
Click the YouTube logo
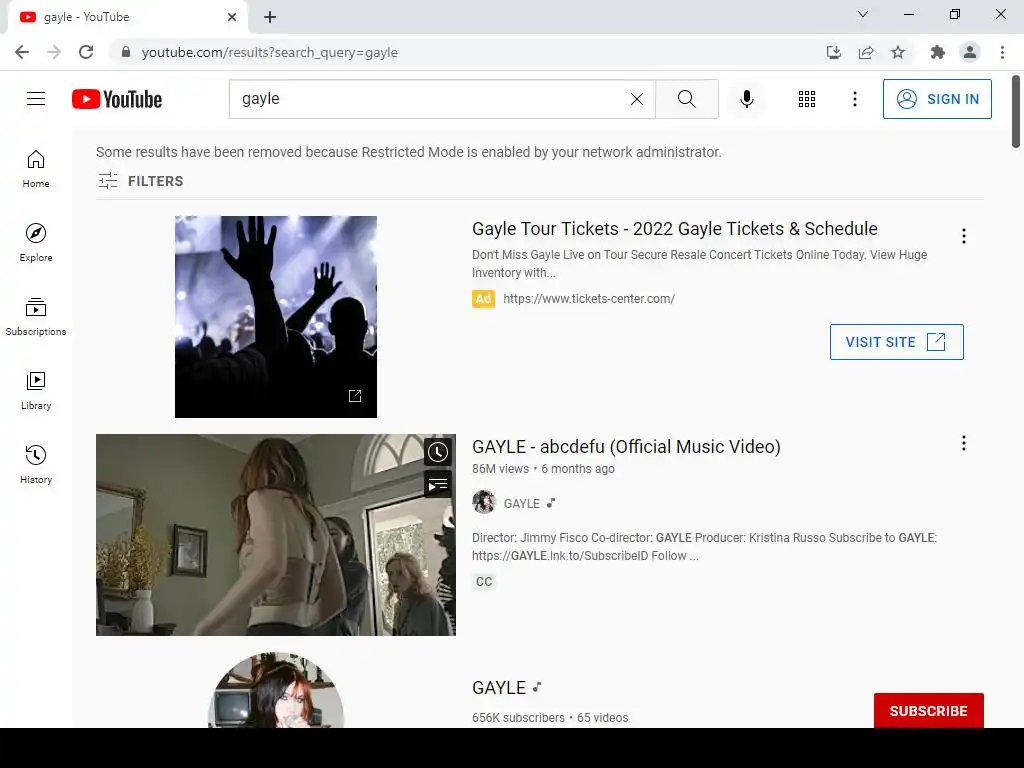(x=117, y=99)
